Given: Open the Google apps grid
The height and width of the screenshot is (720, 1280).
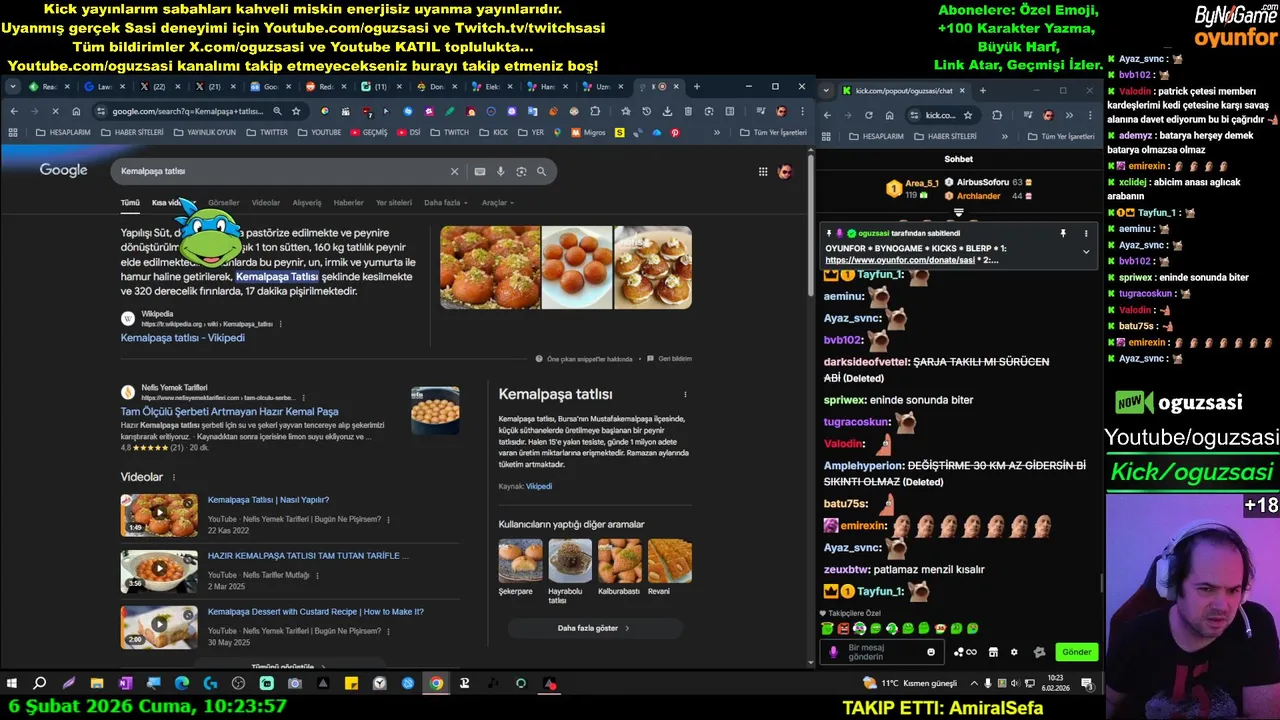Looking at the screenshot, I should point(763,171).
